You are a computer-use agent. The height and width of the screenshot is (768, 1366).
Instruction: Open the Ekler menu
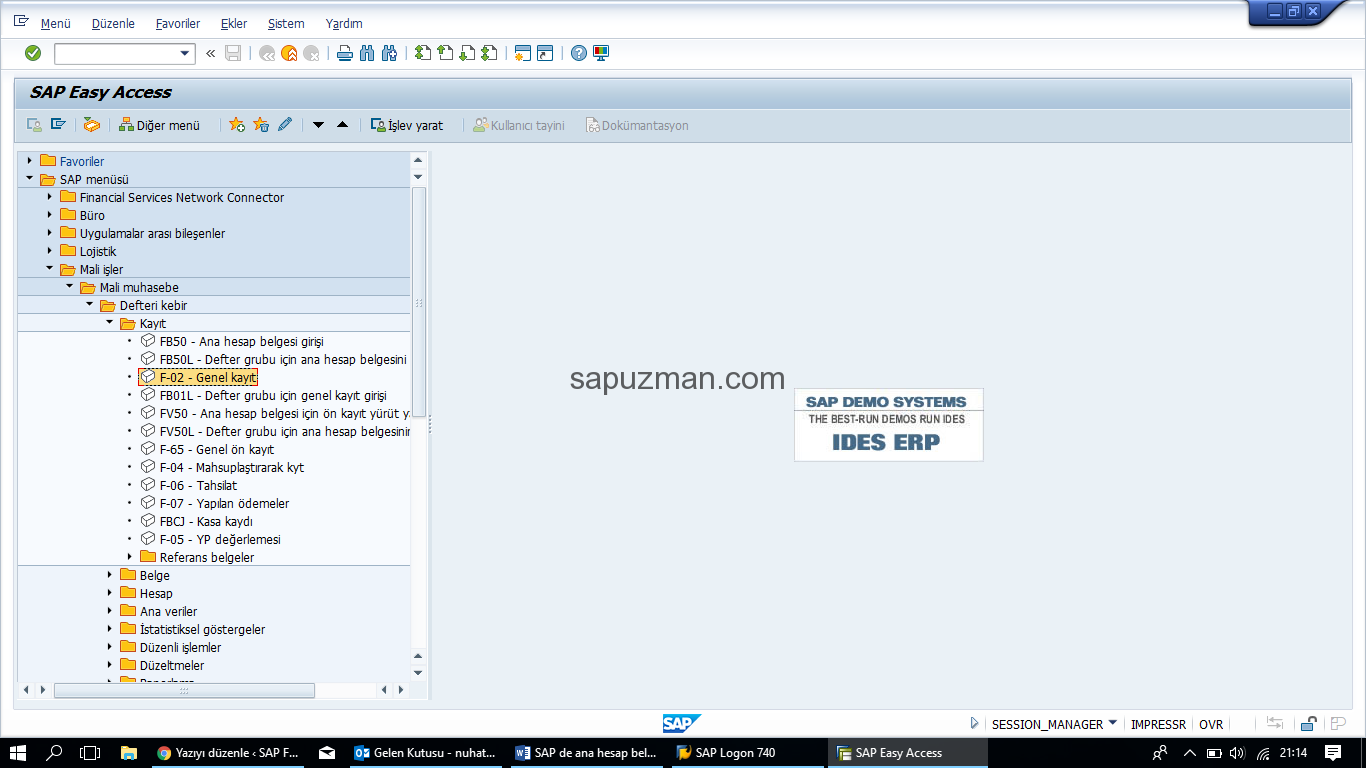(x=234, y=24)
